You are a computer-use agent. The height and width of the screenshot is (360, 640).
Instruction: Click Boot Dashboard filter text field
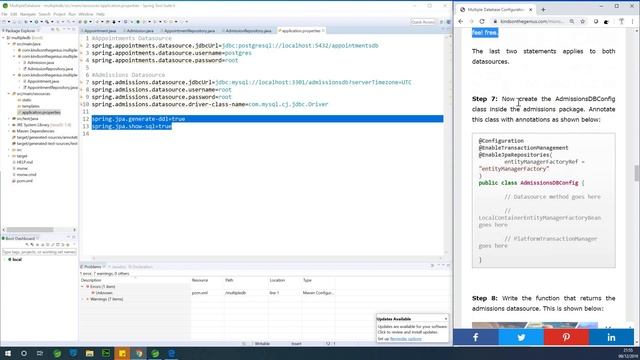[39, 252]
